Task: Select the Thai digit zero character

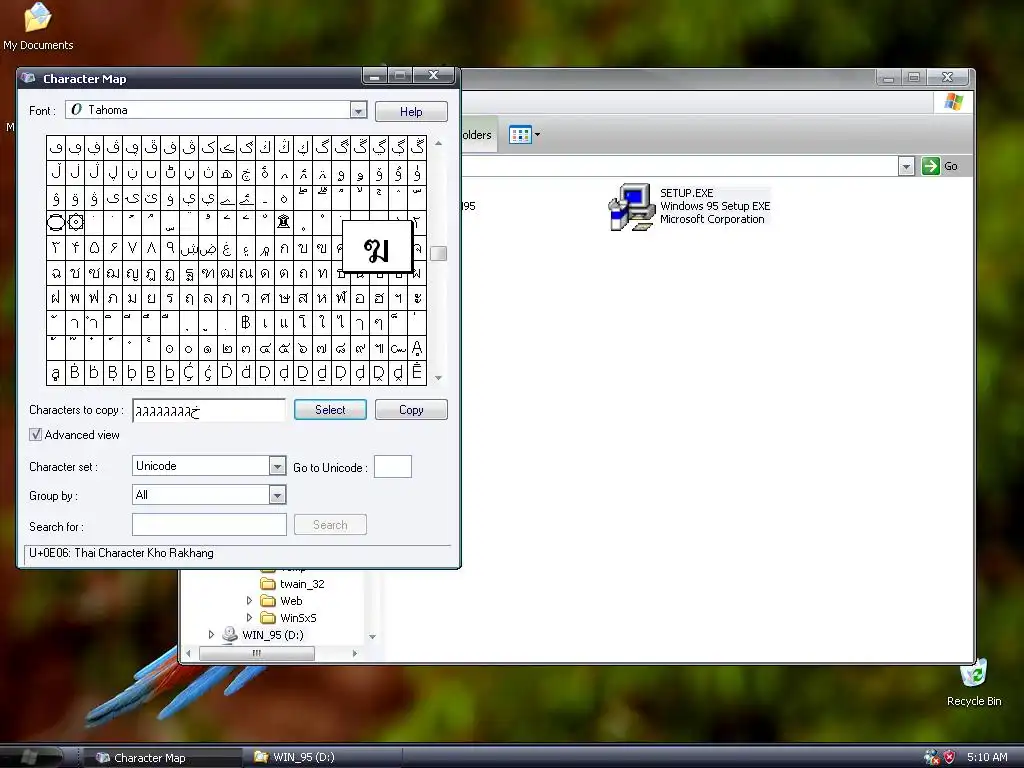Action: coord(189,348)
